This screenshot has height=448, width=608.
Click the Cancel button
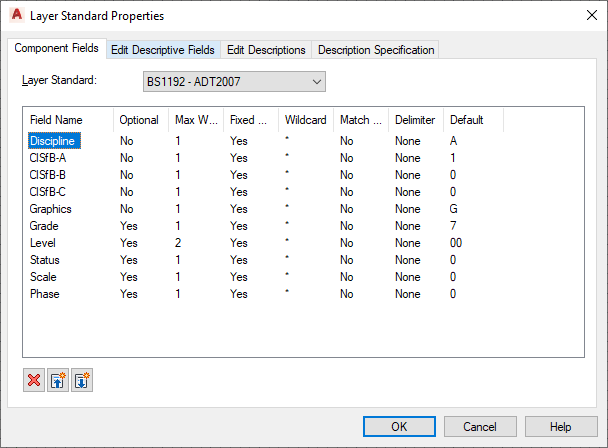click(480, 427)
